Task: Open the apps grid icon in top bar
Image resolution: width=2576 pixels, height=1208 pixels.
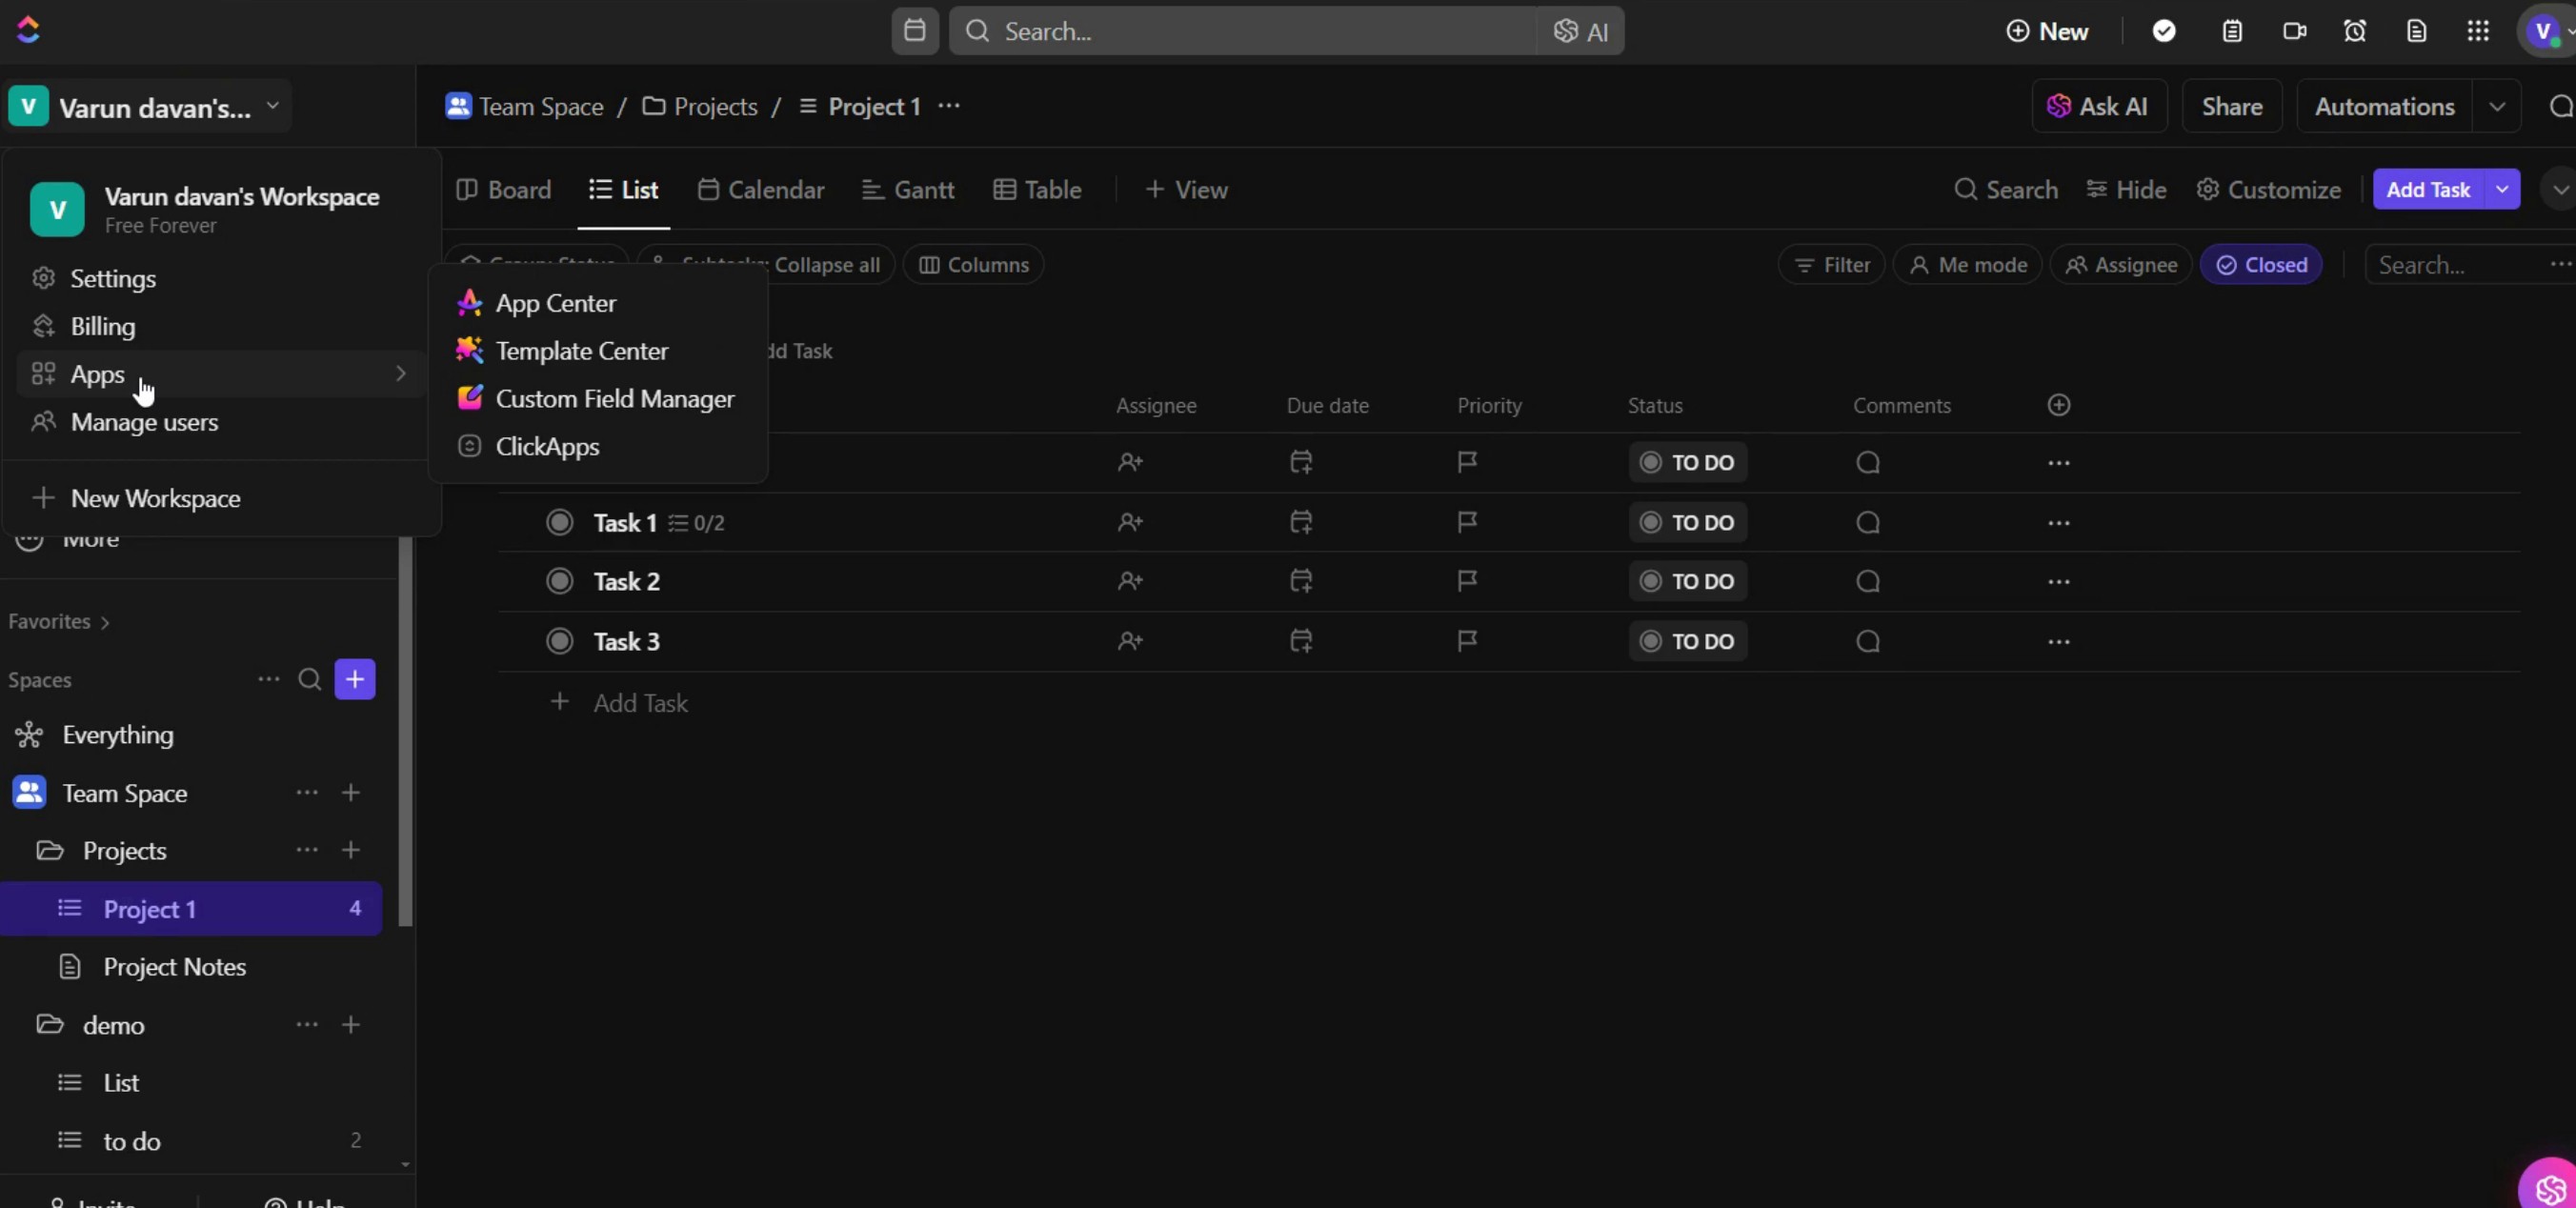Action: coord(2477,31)
